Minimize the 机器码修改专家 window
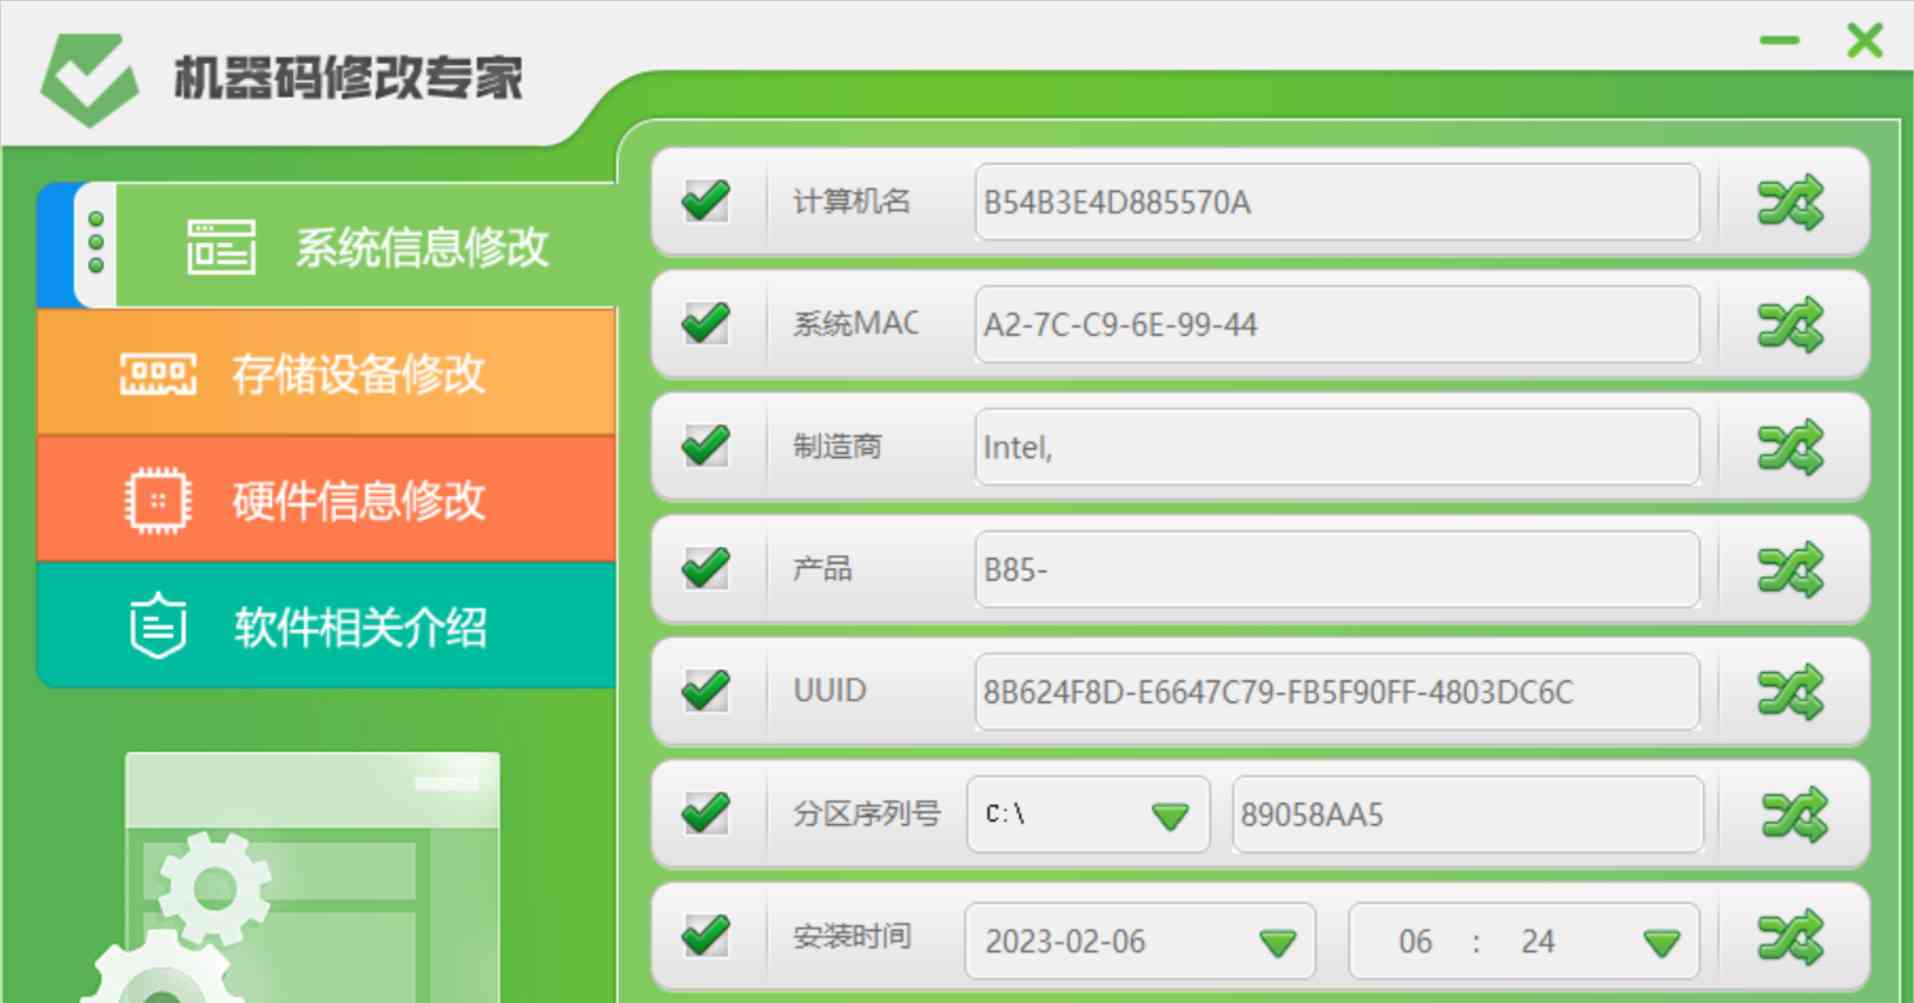1914x1003 pixels. [x=1780, y=40]
